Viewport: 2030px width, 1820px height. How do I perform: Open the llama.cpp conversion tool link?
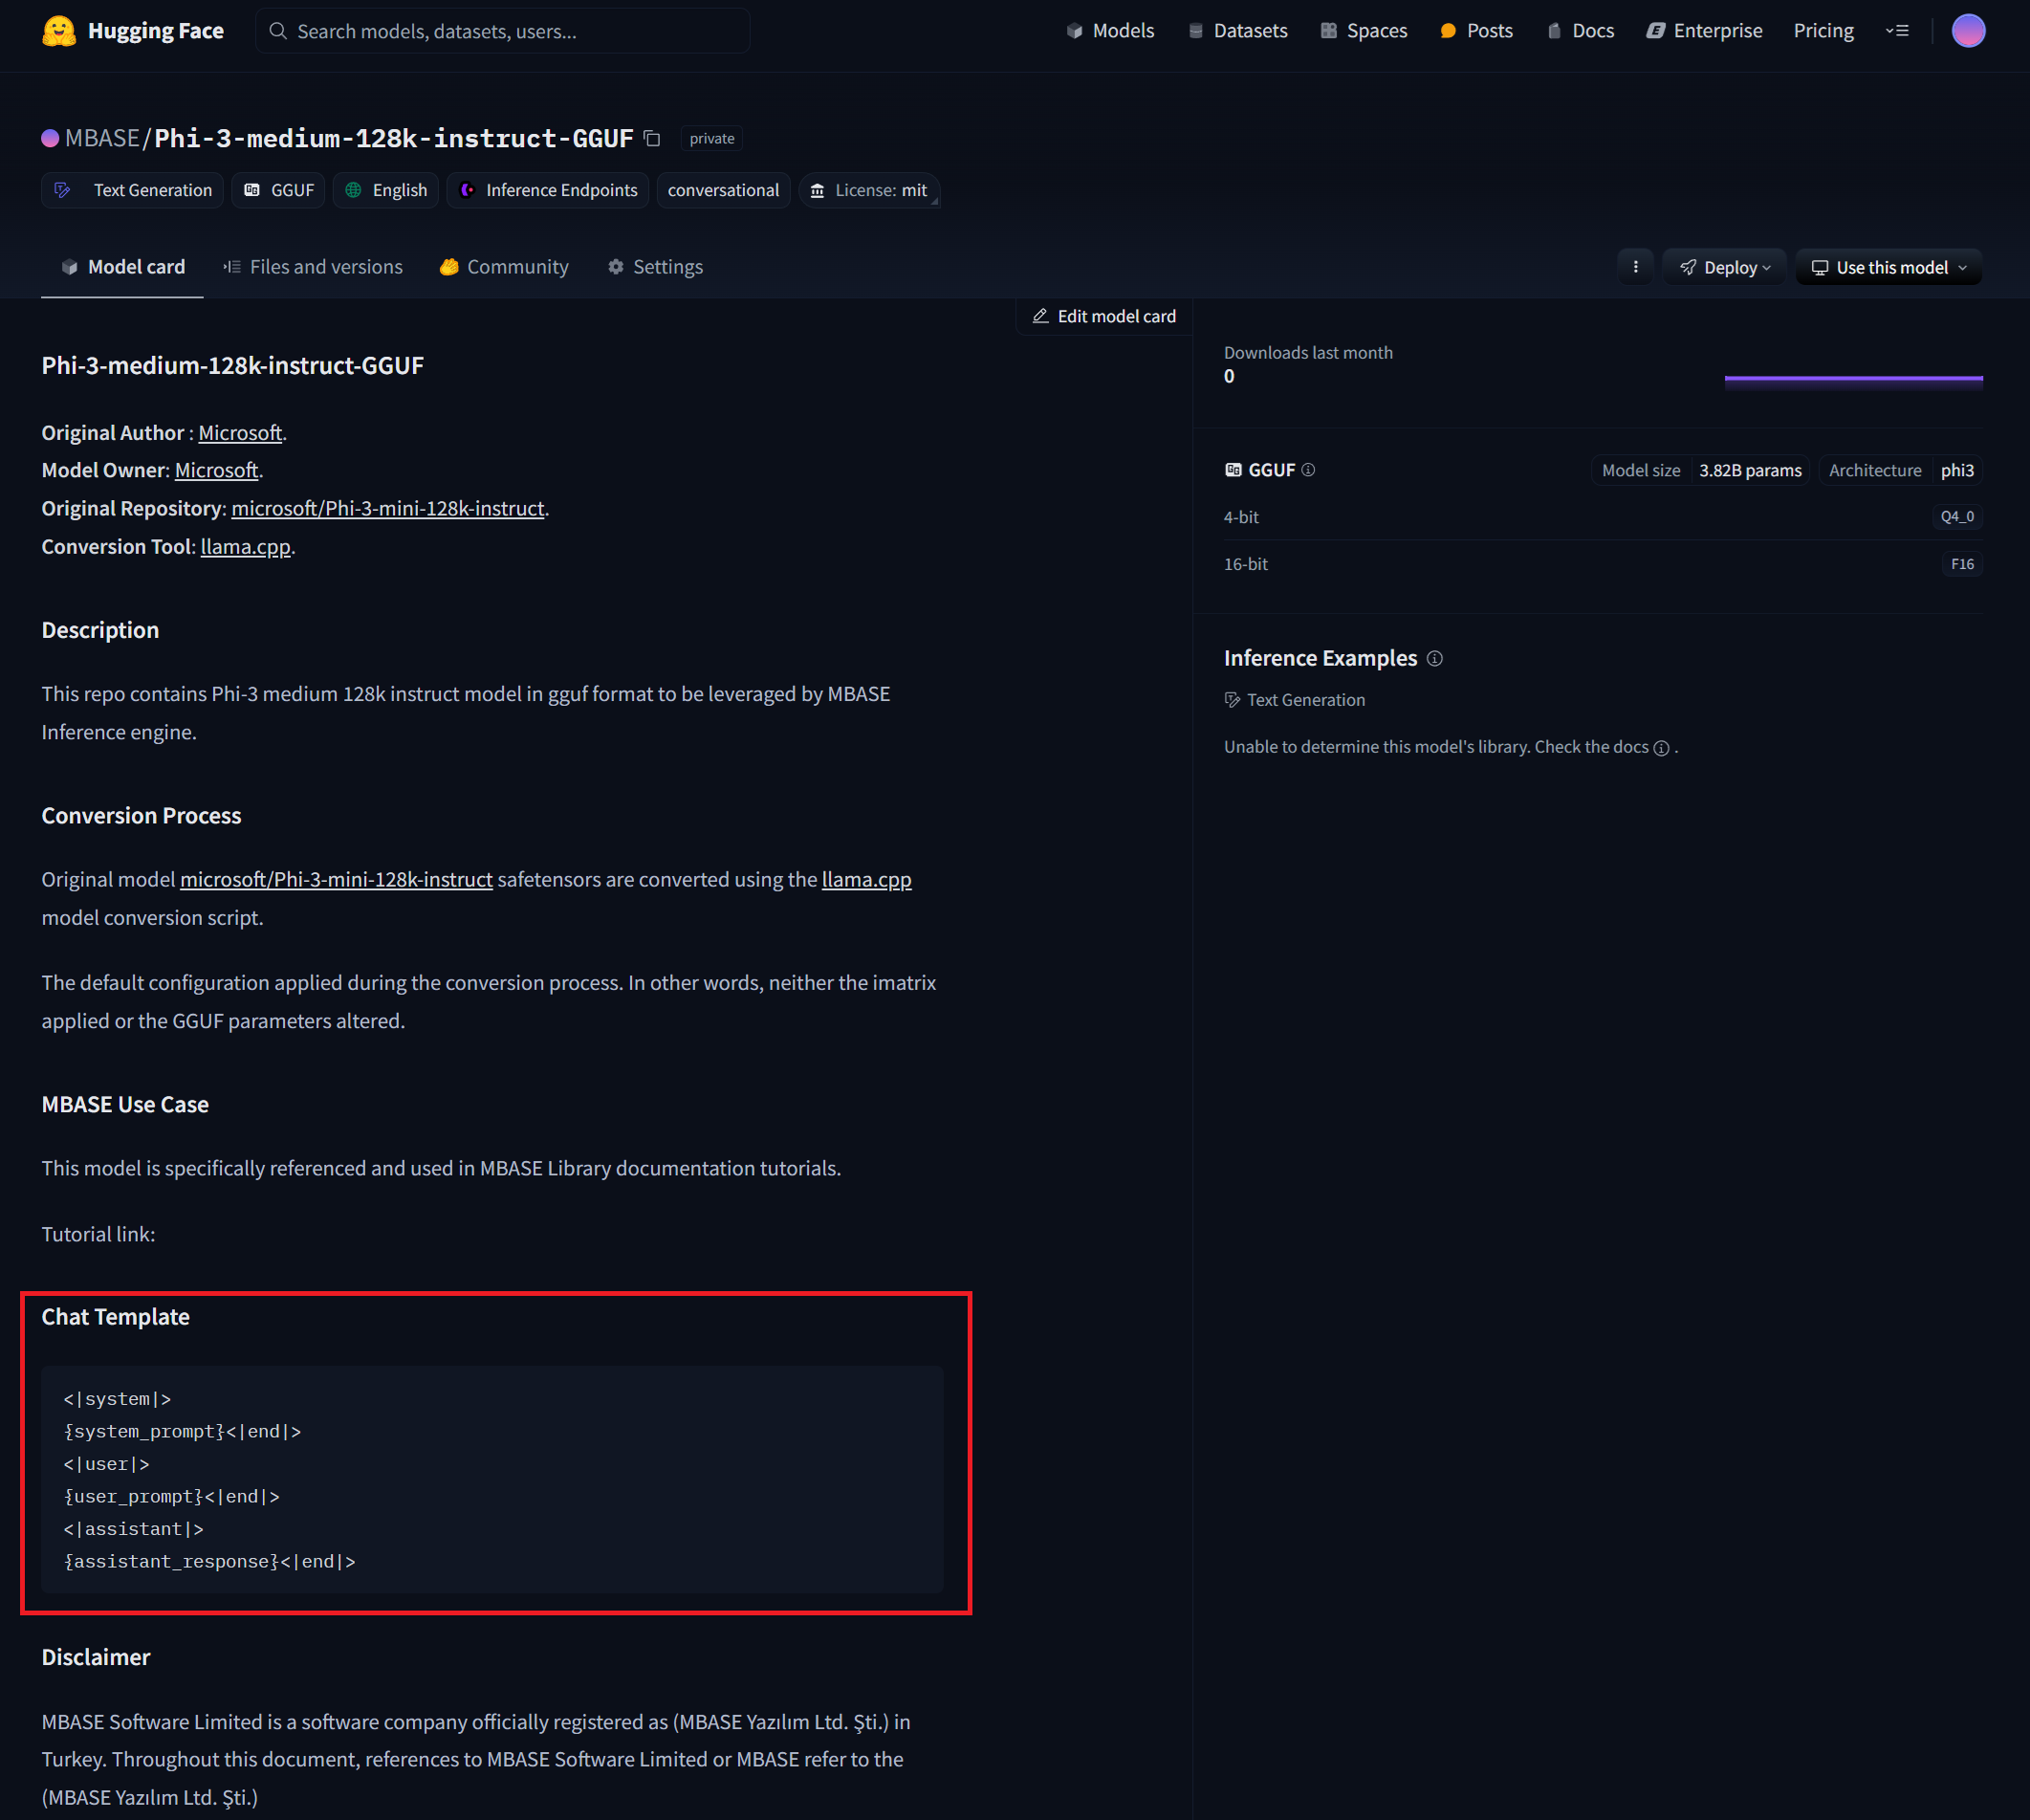(x=245, y=546)
